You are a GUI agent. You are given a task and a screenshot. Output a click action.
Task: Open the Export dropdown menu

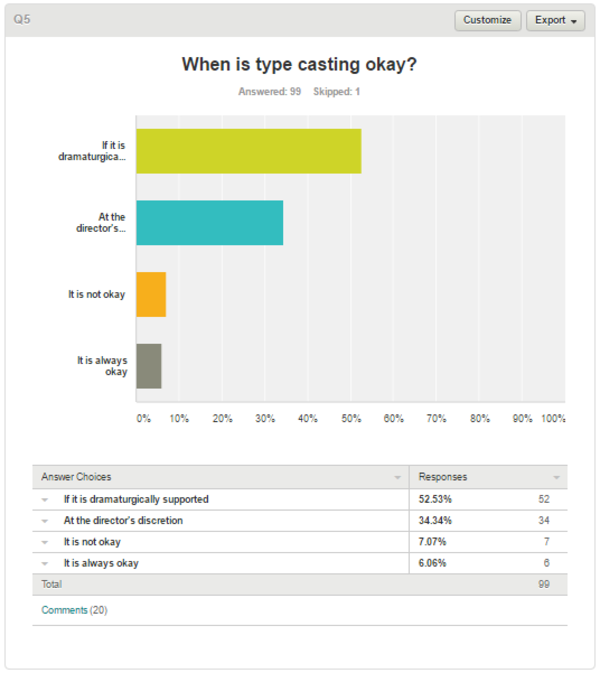pos(555,20)
